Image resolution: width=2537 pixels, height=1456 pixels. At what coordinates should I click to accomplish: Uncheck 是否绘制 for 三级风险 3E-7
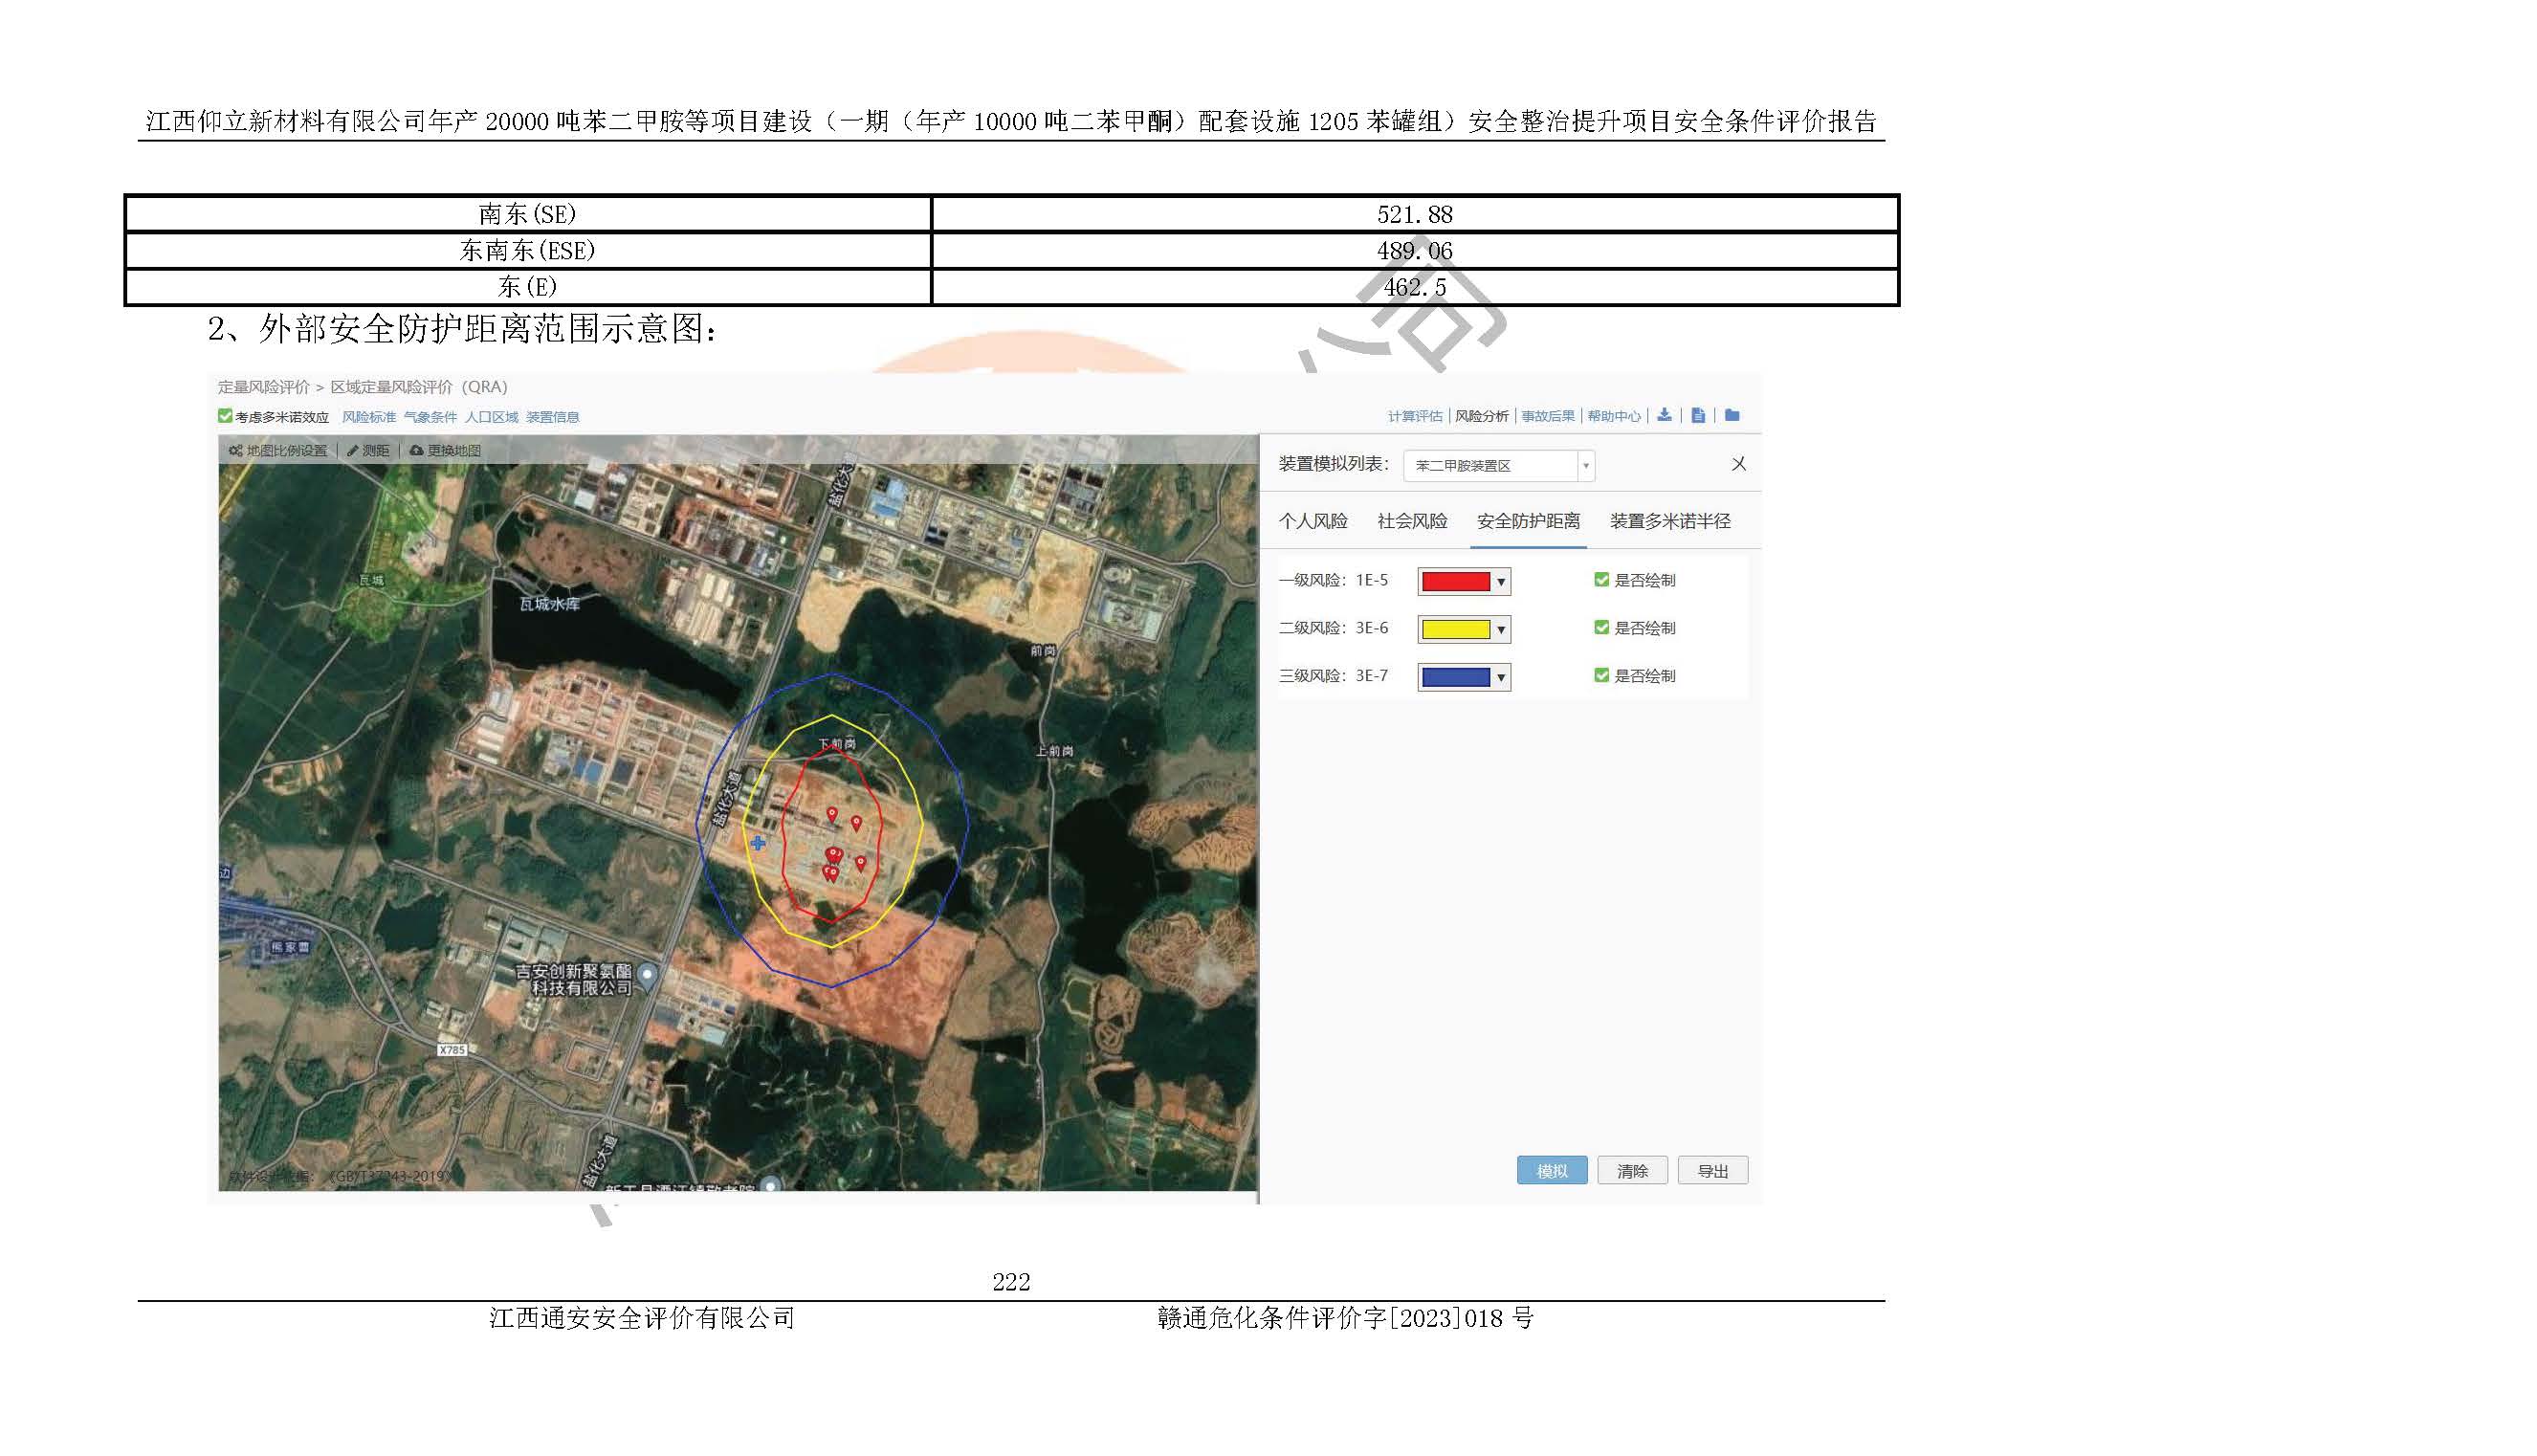pyautogui.click(x=1601, y=676)
